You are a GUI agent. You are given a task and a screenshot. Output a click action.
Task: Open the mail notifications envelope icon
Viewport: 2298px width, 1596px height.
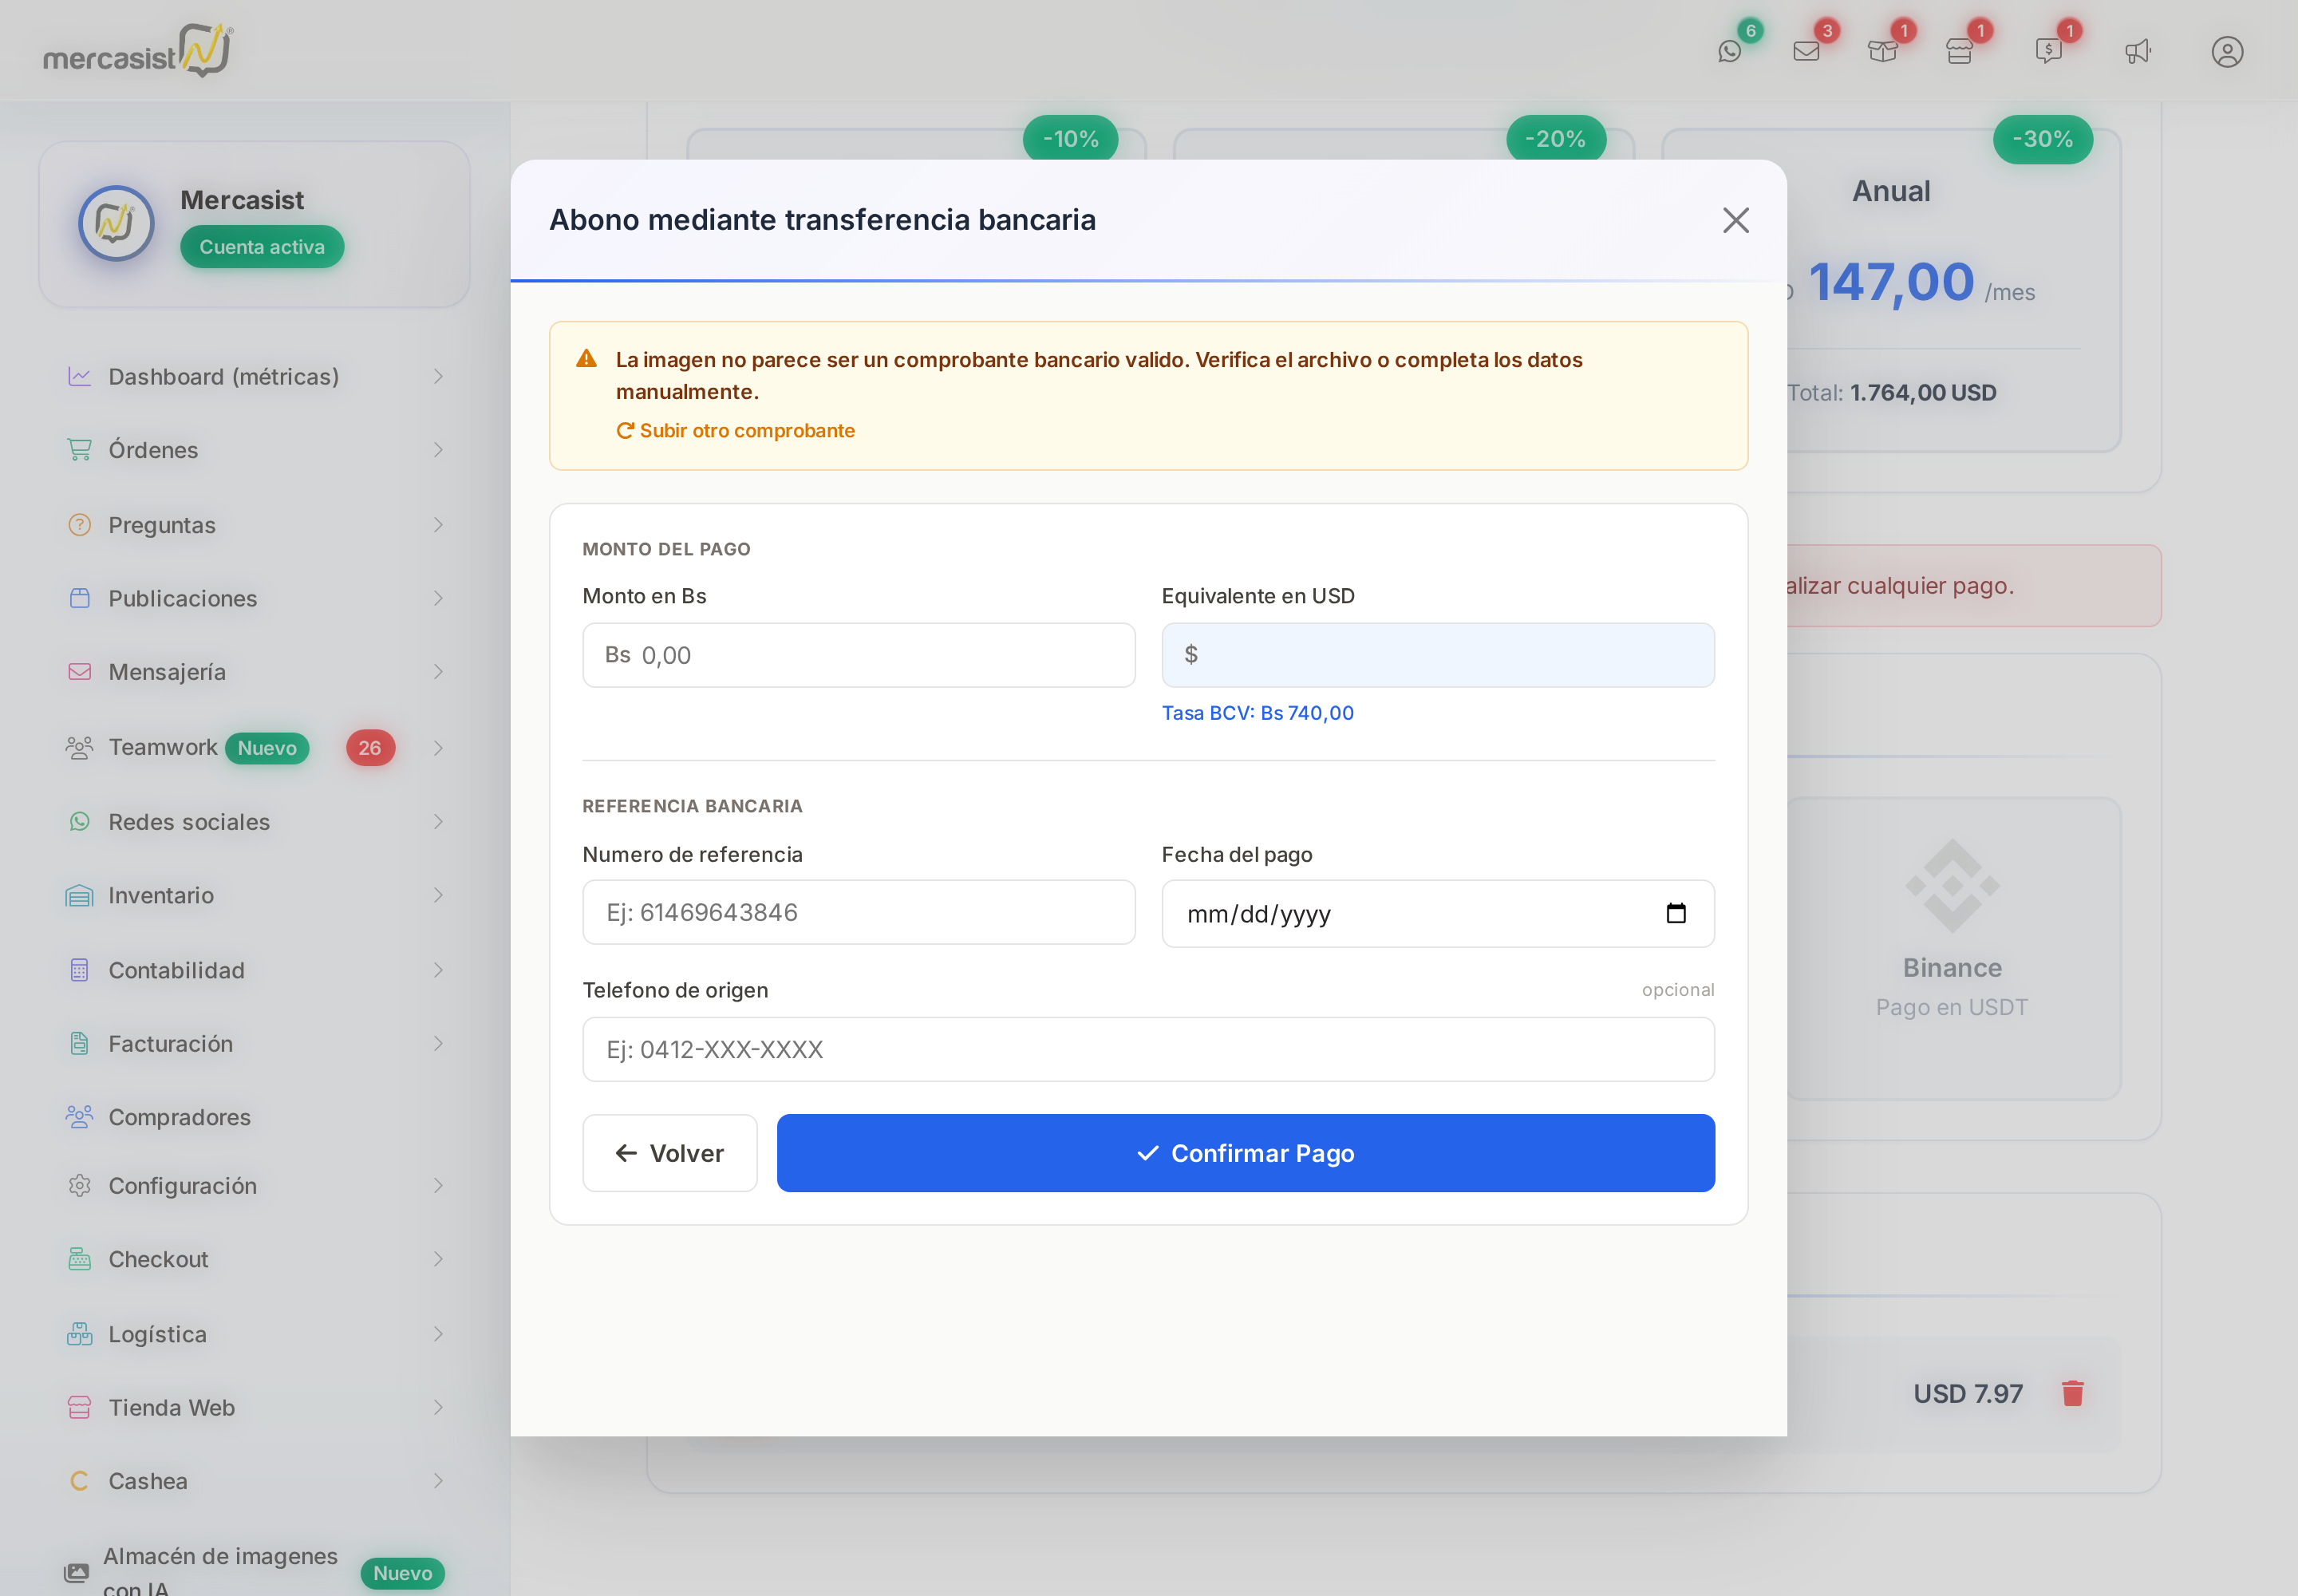[1806, 51]
